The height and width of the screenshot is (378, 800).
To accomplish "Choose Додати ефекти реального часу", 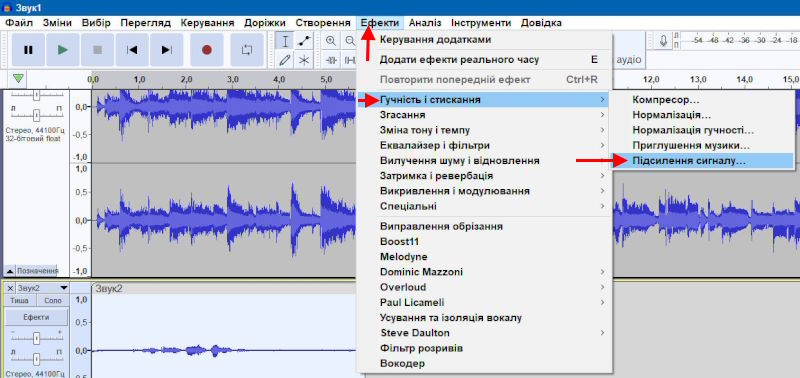I will (484, 60).
